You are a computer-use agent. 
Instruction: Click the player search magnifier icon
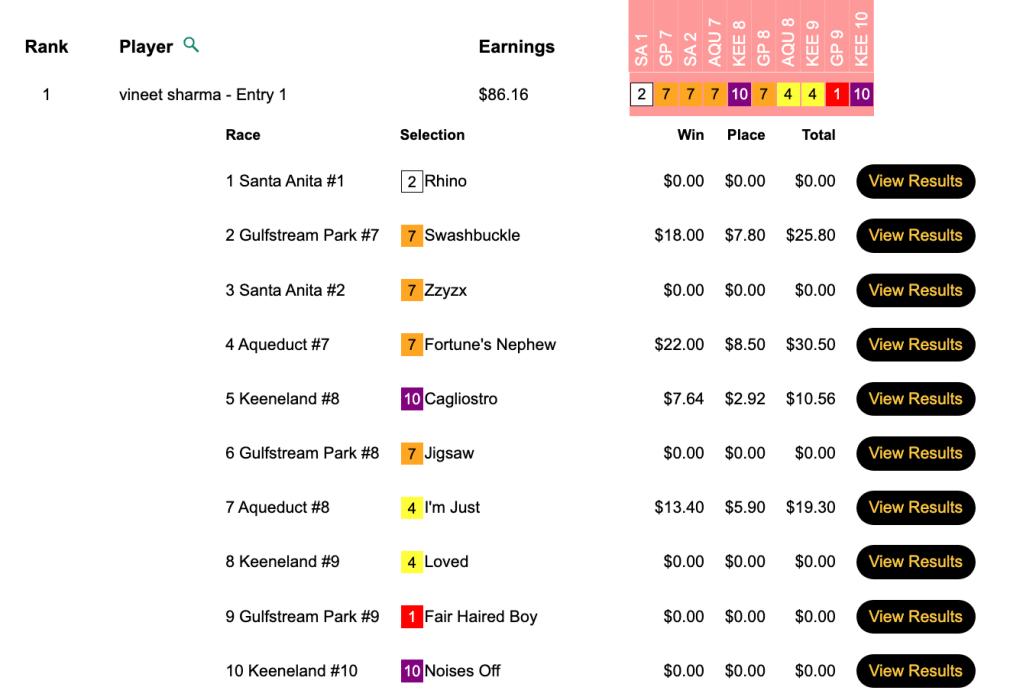(191, 45)
